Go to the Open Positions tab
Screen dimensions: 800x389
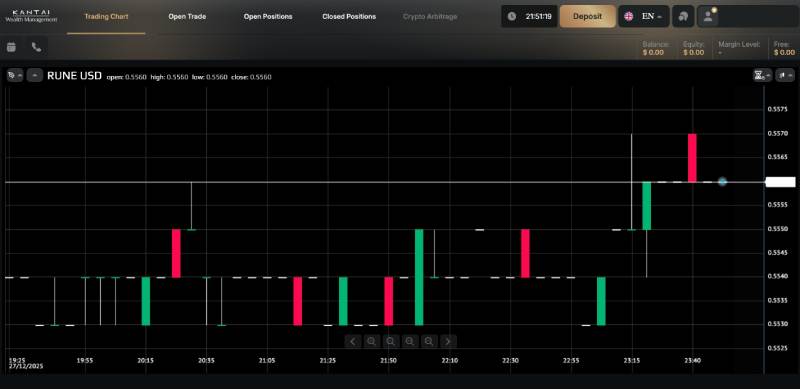[268, 16]
